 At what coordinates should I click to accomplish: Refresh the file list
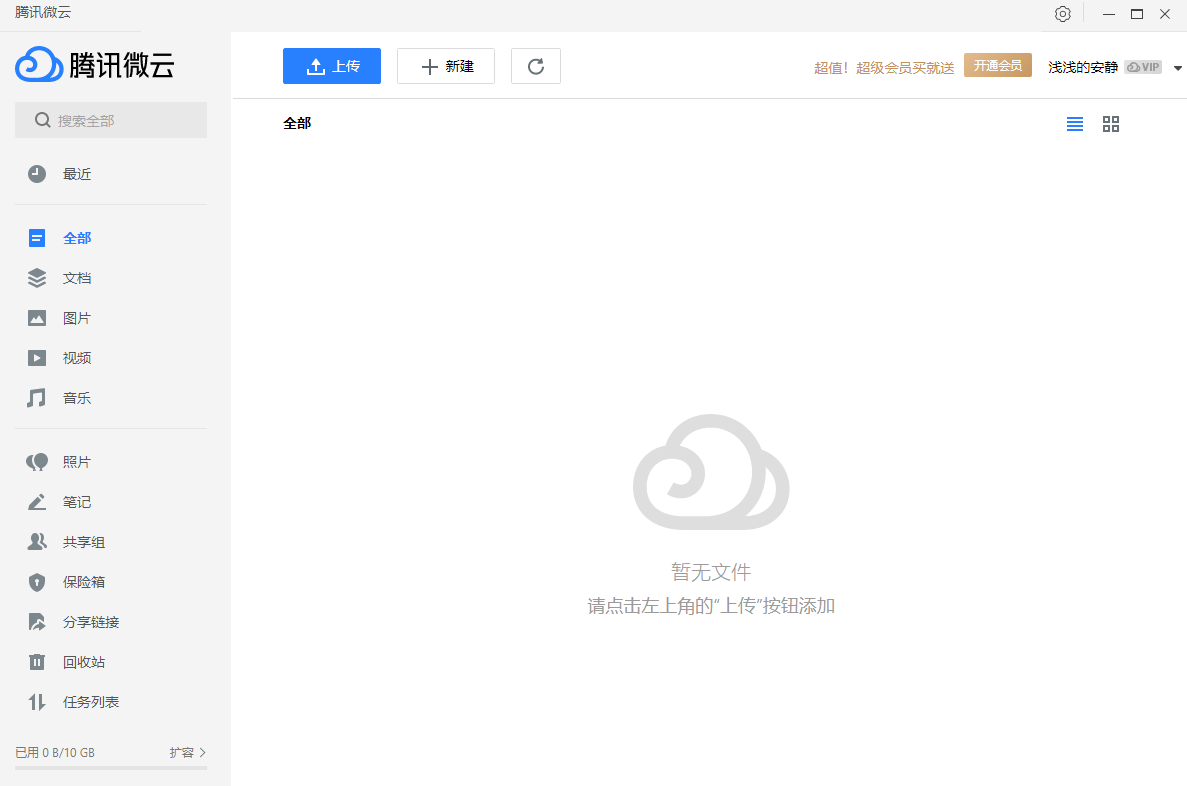[536, 65]
